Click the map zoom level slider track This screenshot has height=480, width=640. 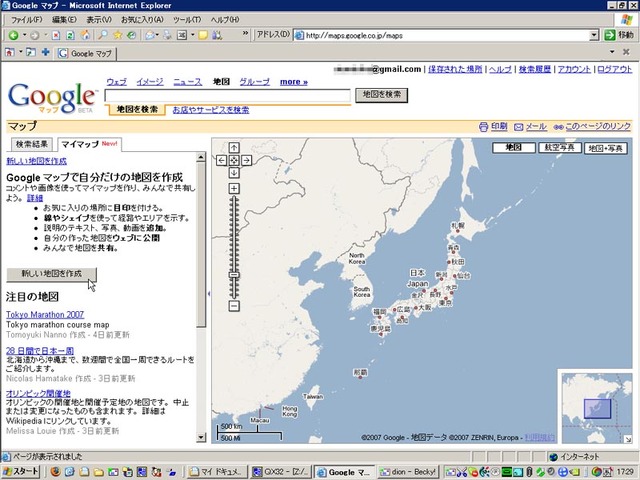click(234, 247)
